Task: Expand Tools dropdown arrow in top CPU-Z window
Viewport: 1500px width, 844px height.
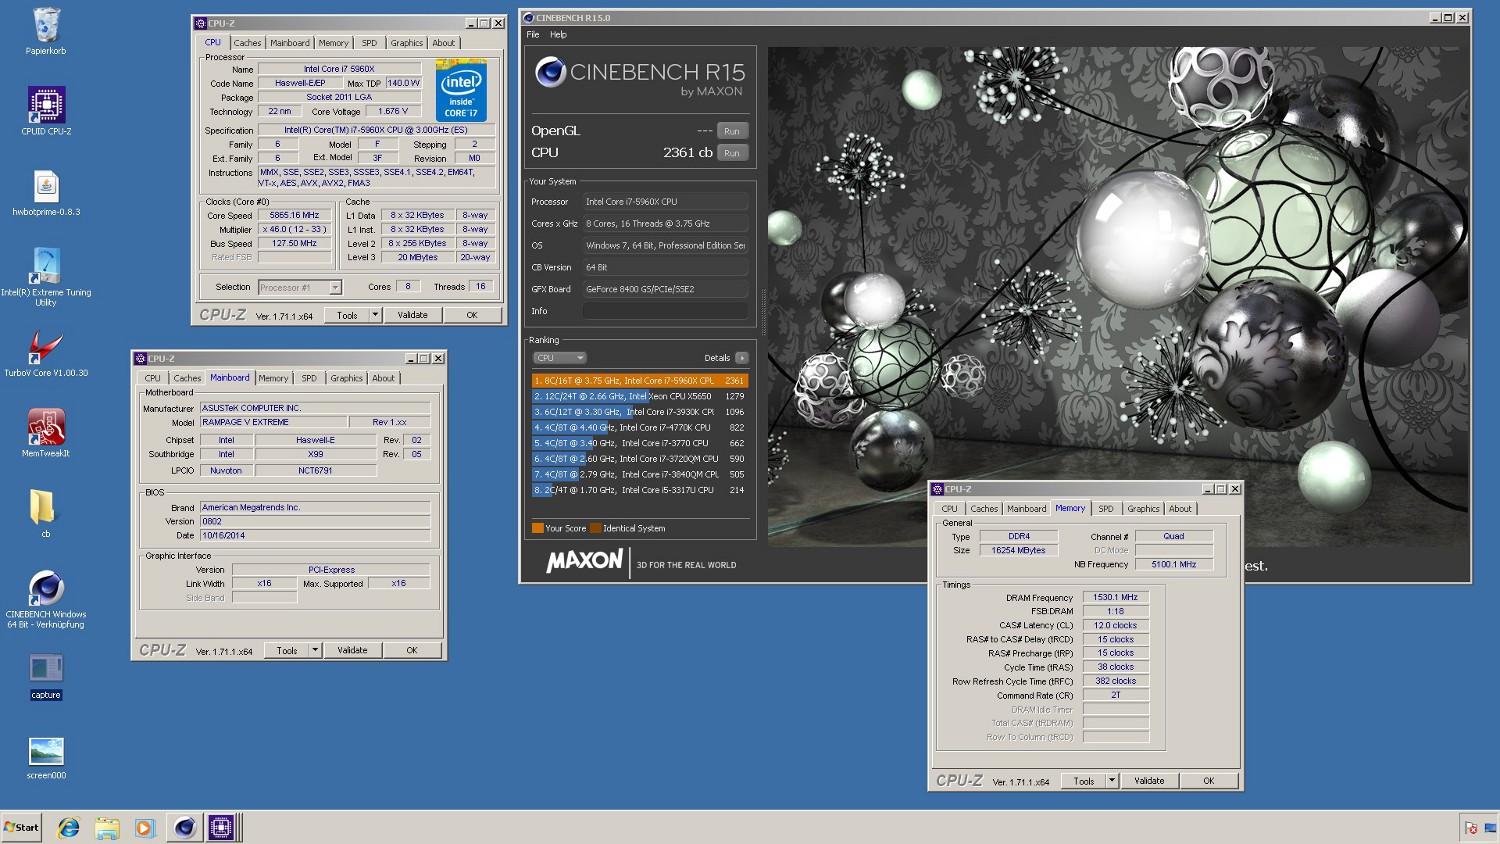Action: coord(376,315)
